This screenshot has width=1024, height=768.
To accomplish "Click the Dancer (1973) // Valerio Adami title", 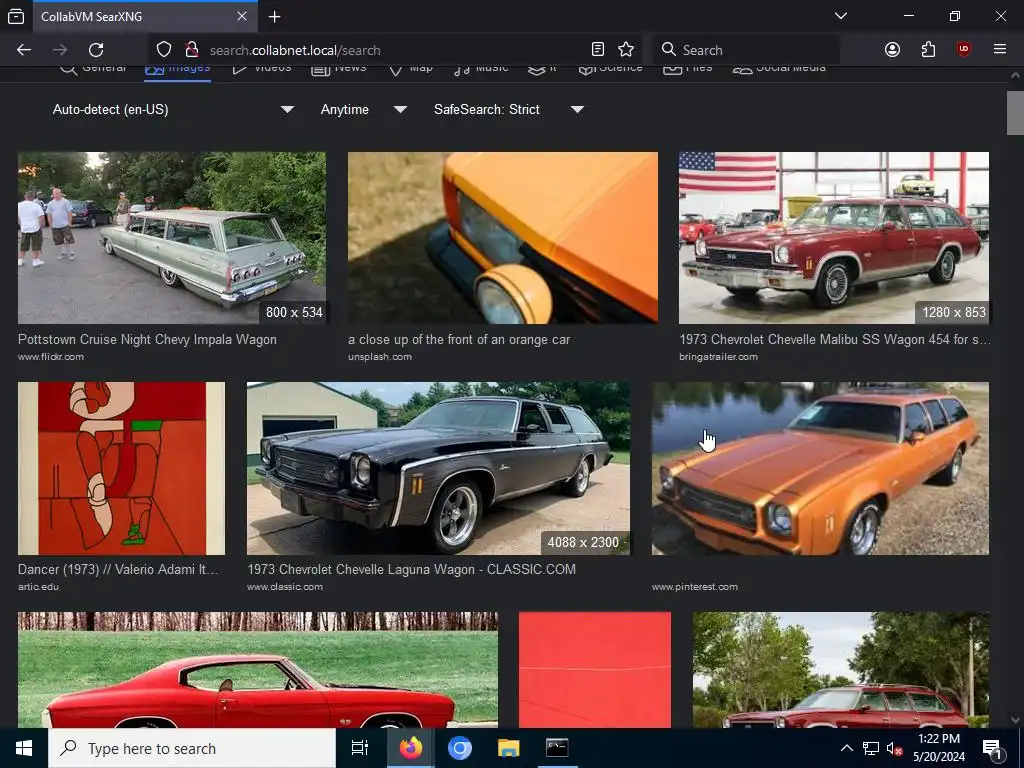I will pyautogui.click(x=118, y=569).
